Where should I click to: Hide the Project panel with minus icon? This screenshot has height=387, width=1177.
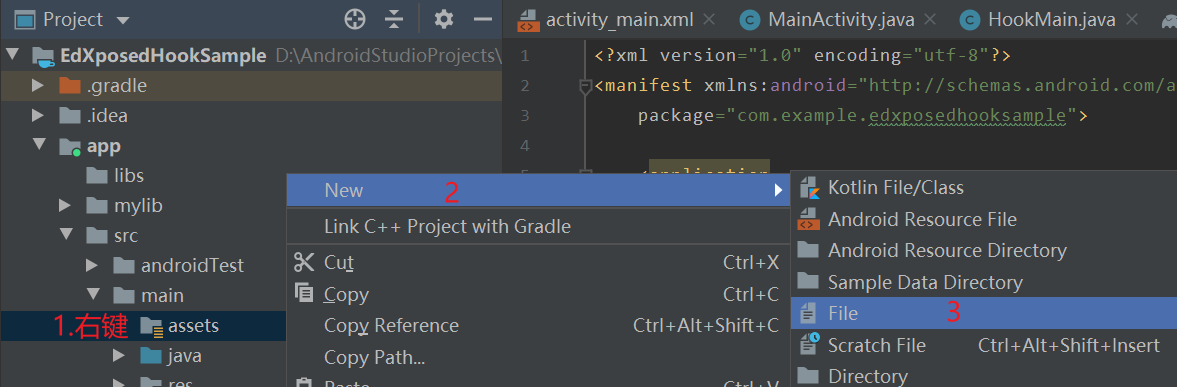(483, 20)
